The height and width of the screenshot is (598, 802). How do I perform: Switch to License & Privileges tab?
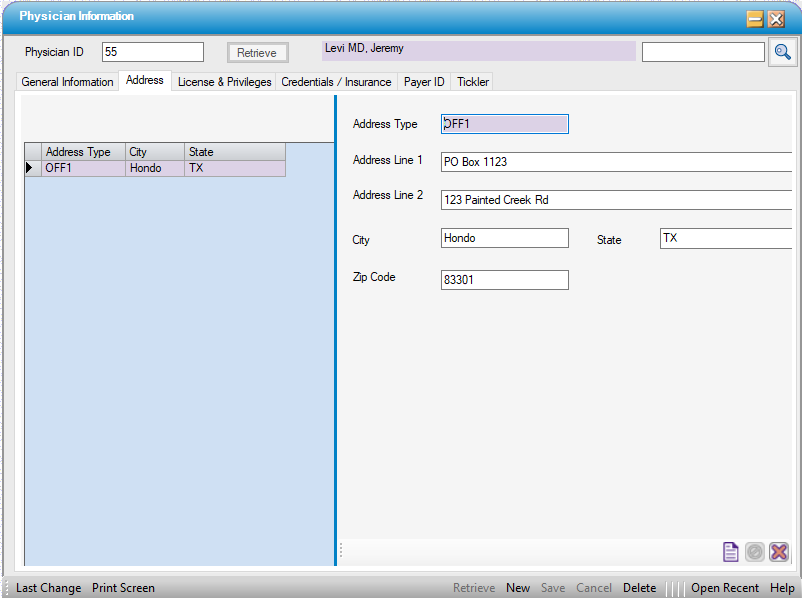(x=224, y=82)
